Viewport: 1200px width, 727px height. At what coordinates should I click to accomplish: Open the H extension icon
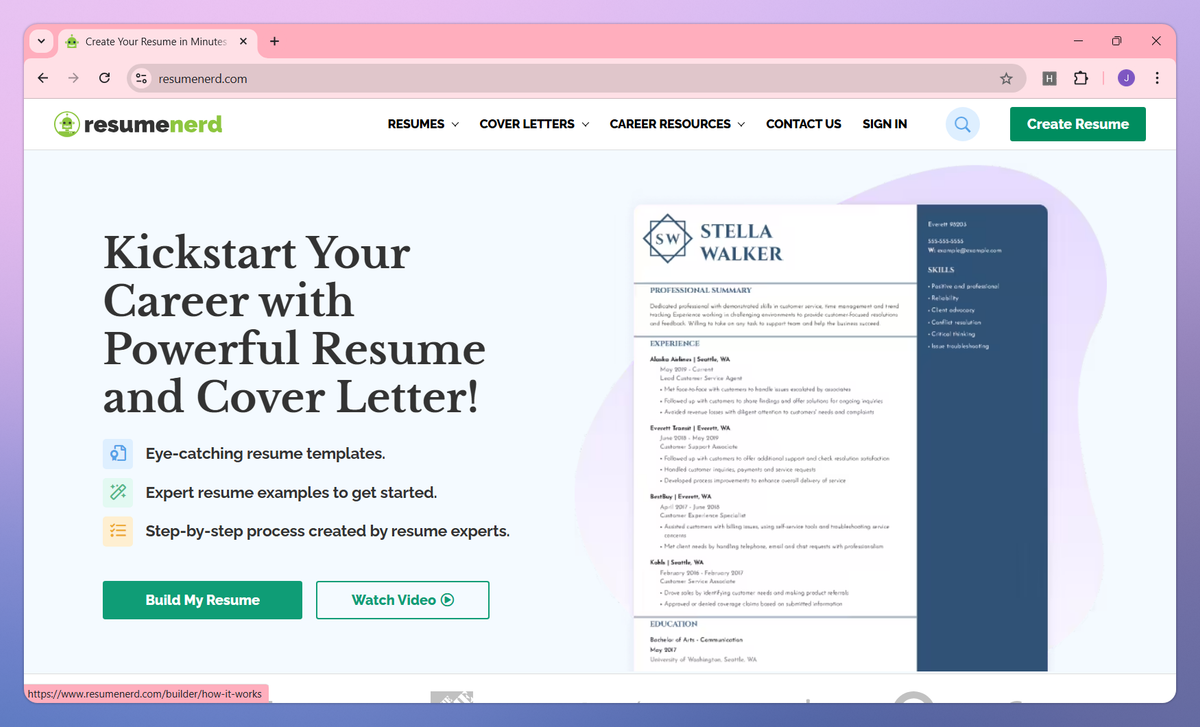pyautogui.click(x=1049, y=78)
